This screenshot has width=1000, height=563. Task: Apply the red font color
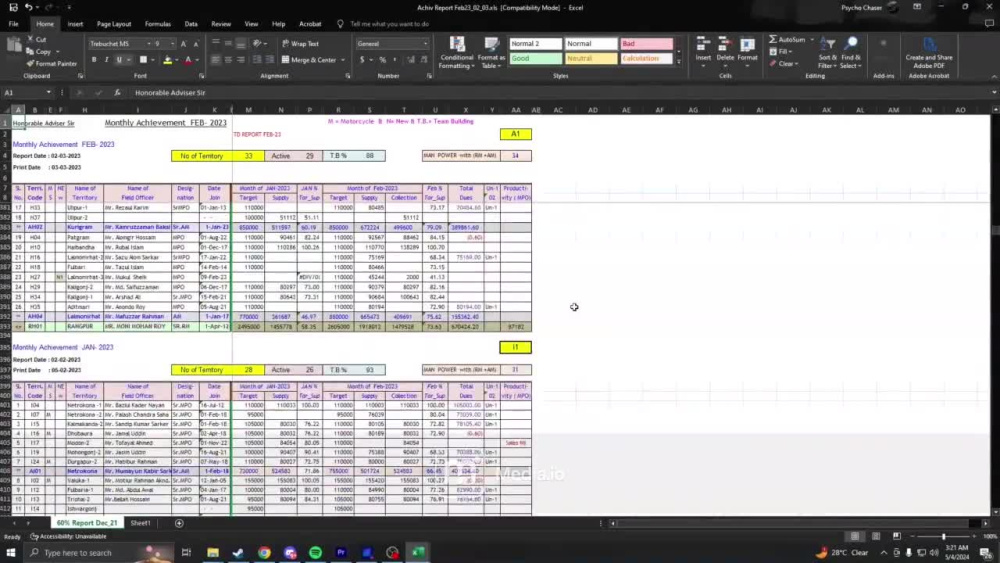188,60
